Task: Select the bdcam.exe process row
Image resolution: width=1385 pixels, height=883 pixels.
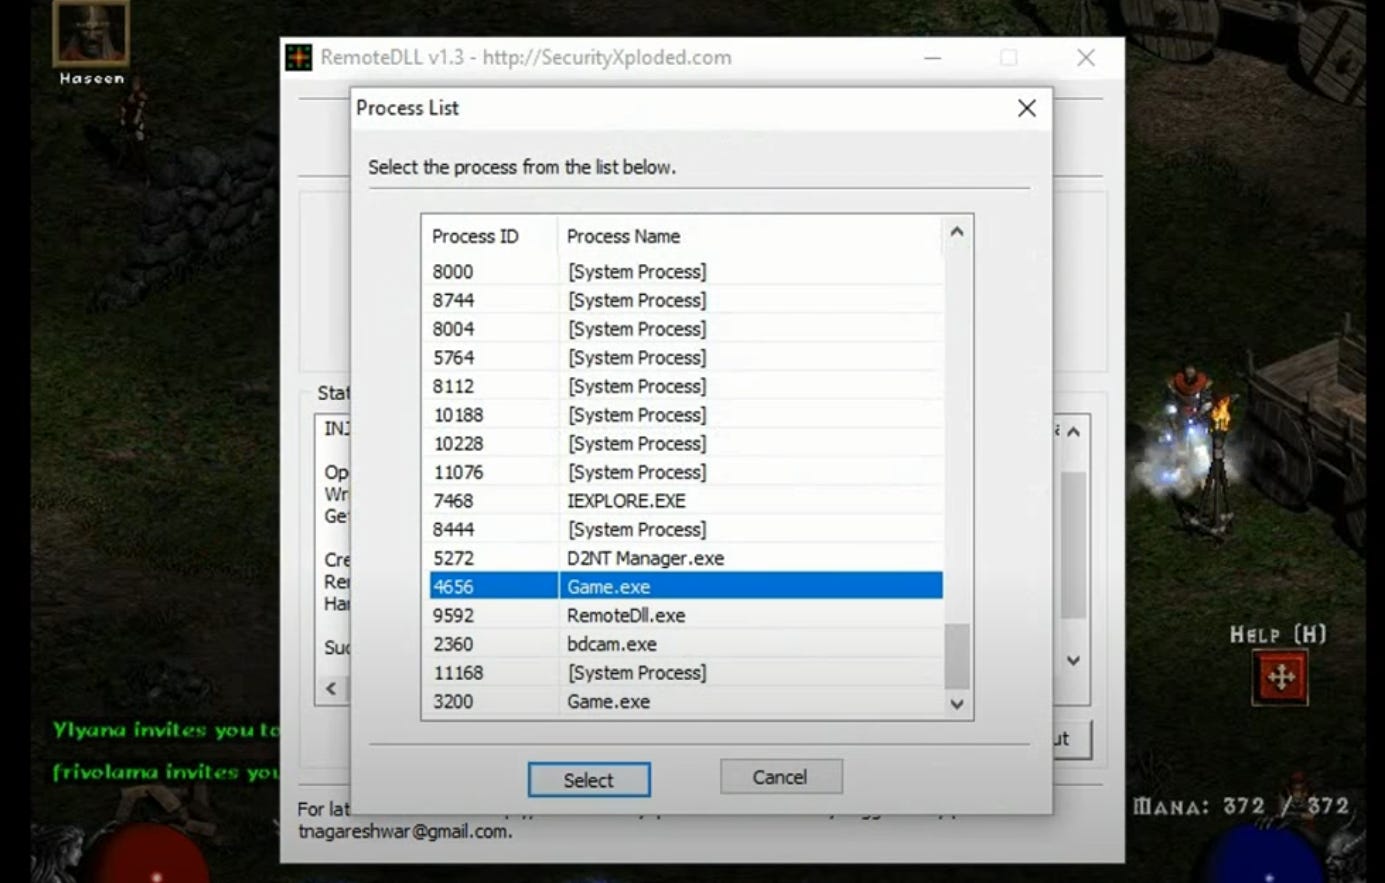Action: click(x=686, y=644)
